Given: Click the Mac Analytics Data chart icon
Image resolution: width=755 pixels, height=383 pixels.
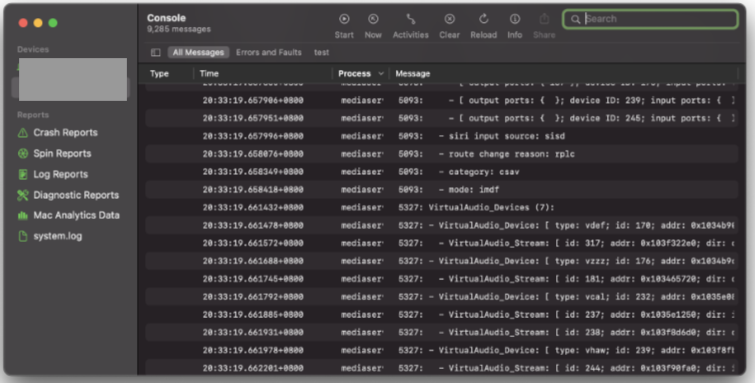Looking at the screenshot, I should pos(23,215).
